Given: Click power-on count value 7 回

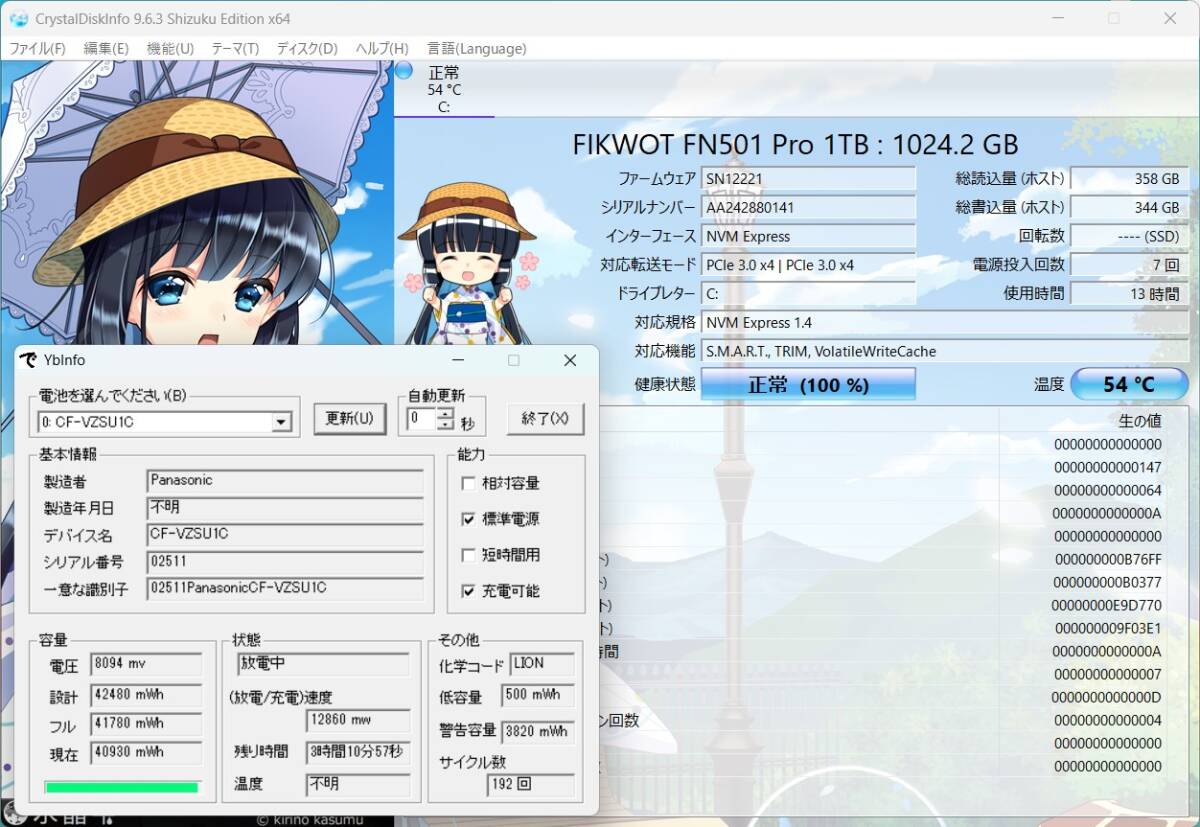Looking at the screenshot, I should pyautogui.click(x=1129, y=265).
